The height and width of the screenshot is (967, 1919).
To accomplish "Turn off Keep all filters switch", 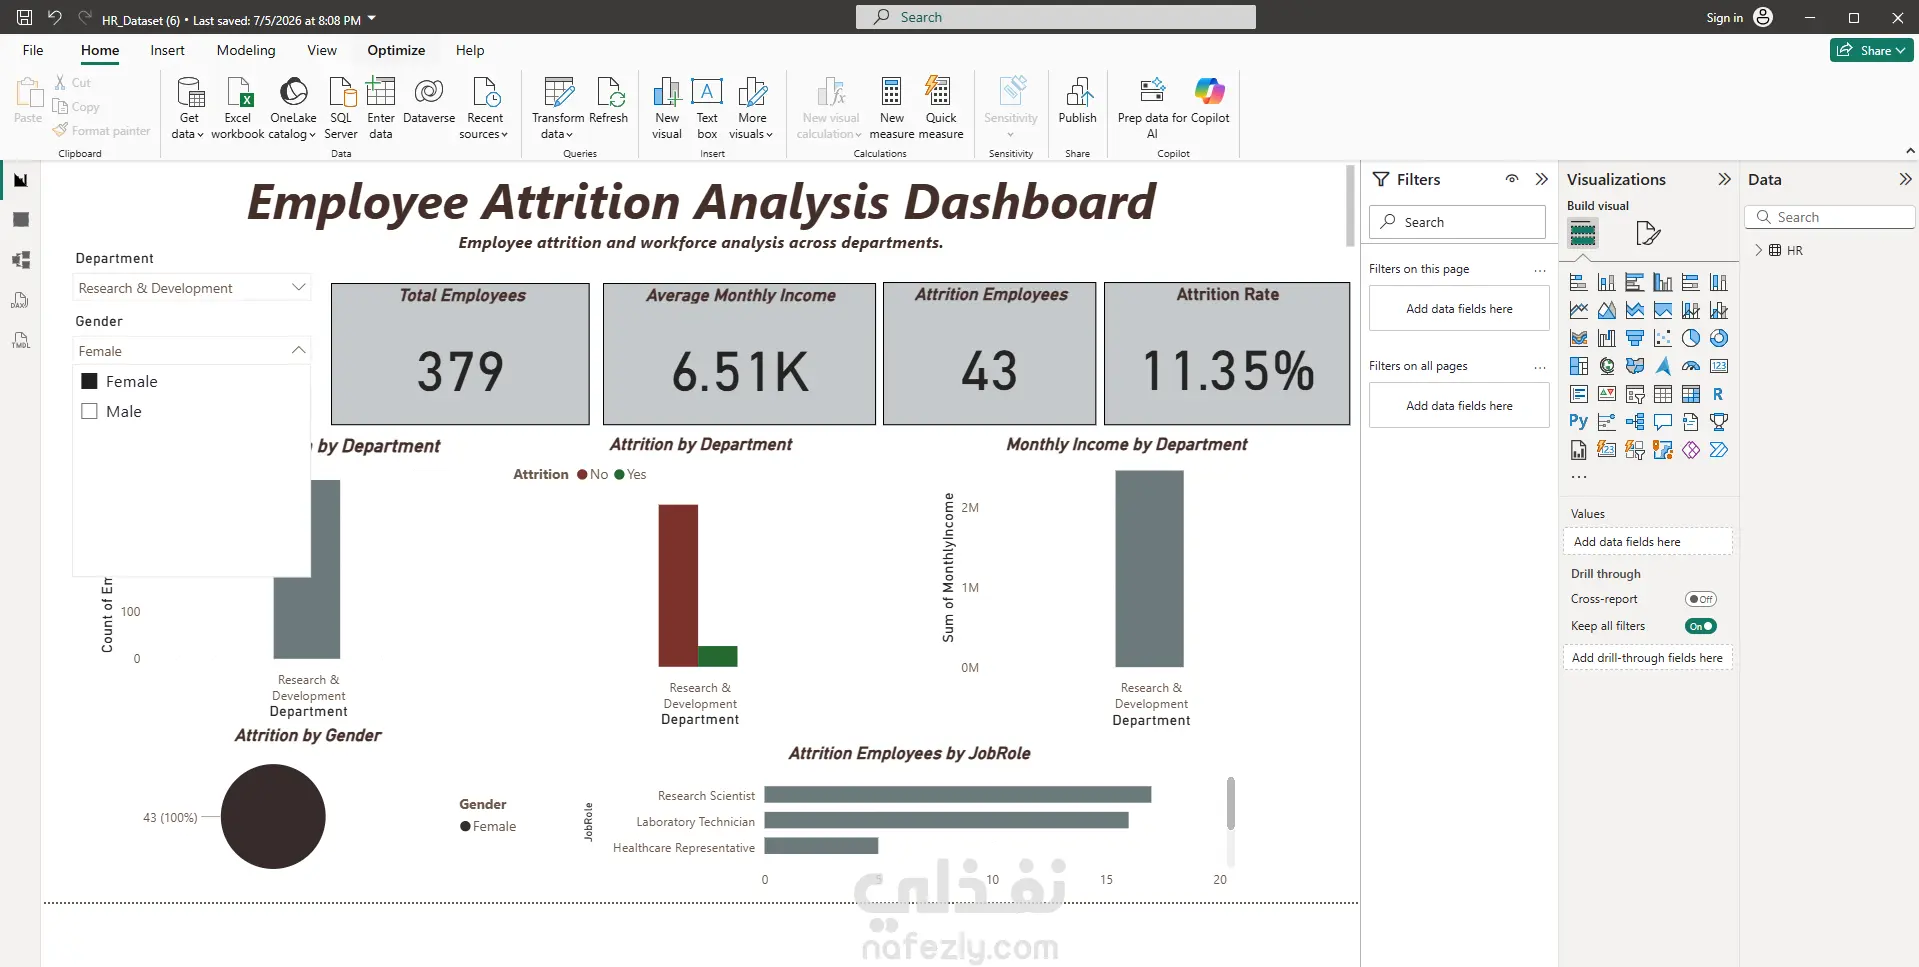I will pyautogui.click(x=1700, y=626).
